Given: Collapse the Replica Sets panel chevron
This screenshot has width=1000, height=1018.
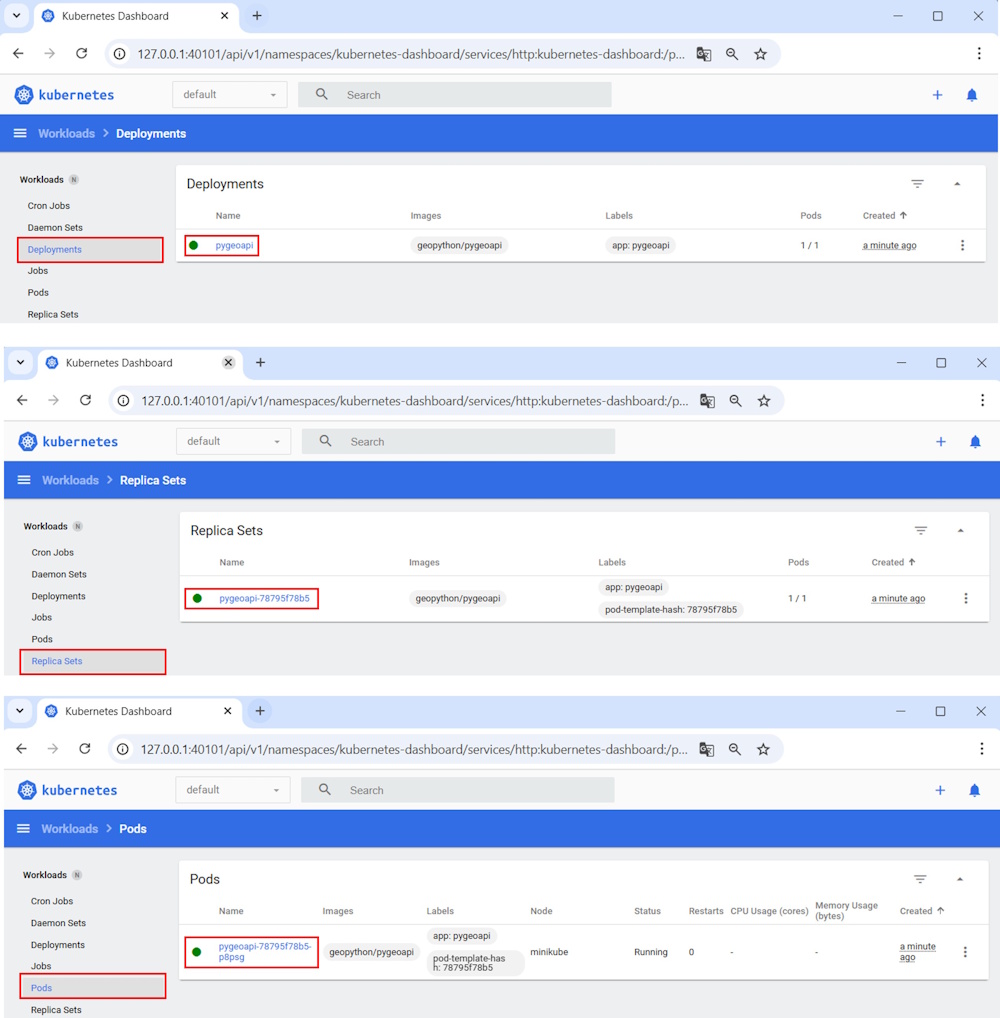Looking at the screenshot, I should click(x=960, y=530).
